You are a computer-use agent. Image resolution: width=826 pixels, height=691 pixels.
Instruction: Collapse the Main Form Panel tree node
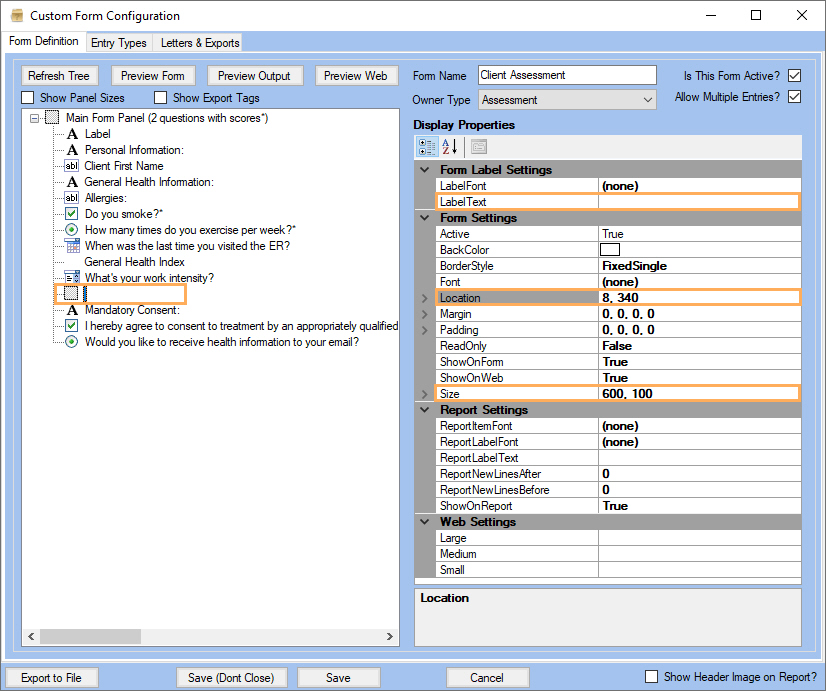click(34, 118)
